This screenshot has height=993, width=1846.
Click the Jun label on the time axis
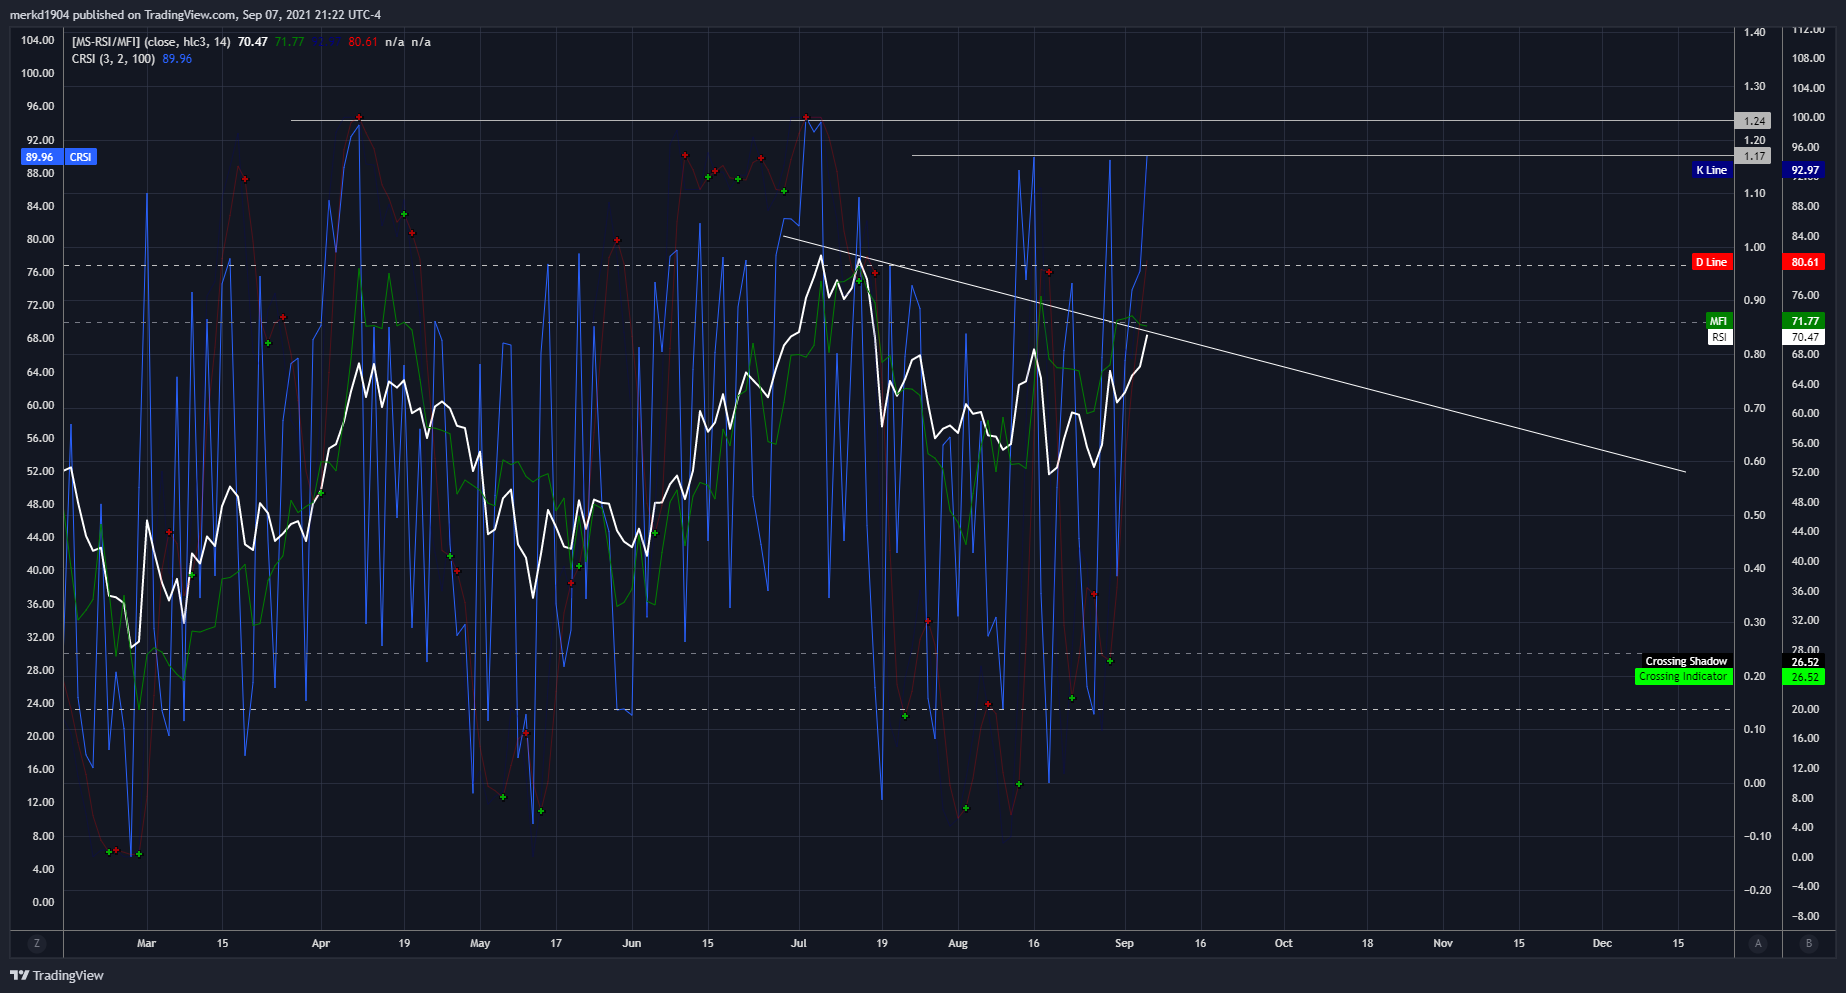[x=632, y=943]
